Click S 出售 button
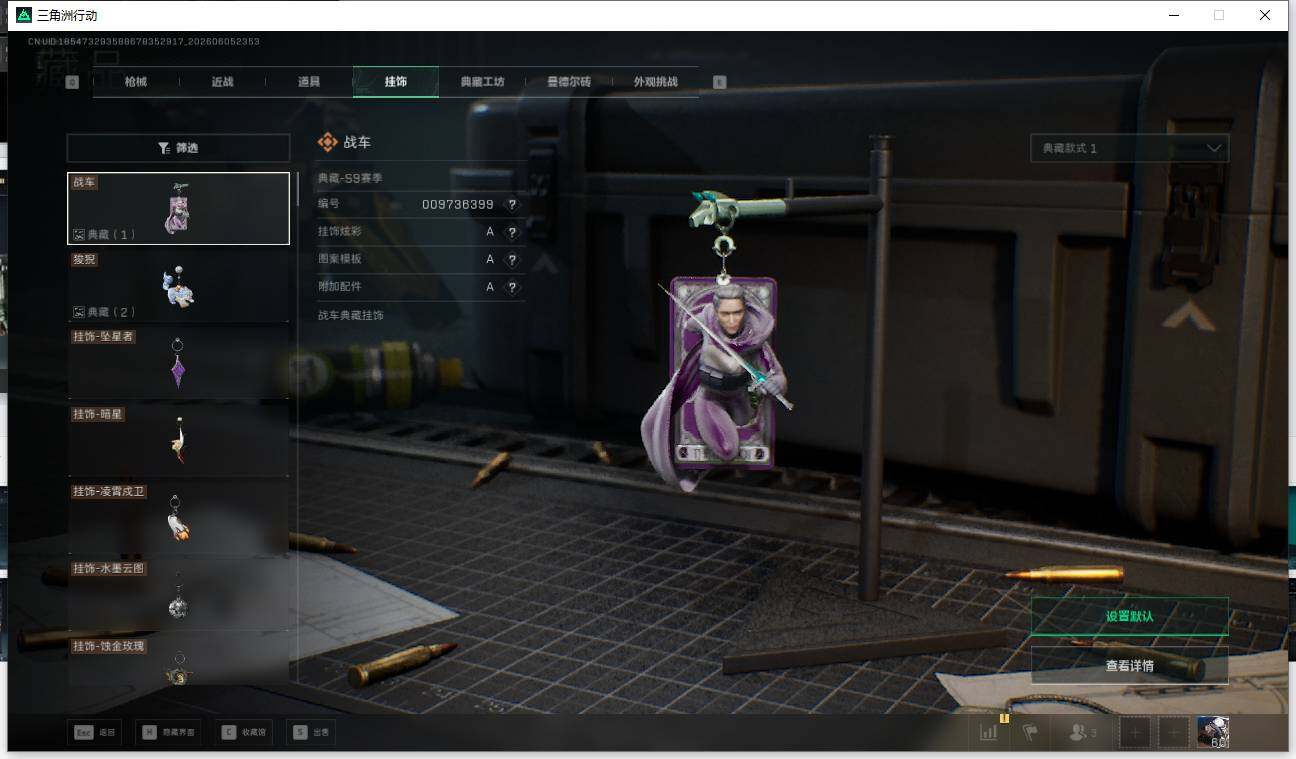This screenshot has height=759, width=1296. tap(311, 733)
